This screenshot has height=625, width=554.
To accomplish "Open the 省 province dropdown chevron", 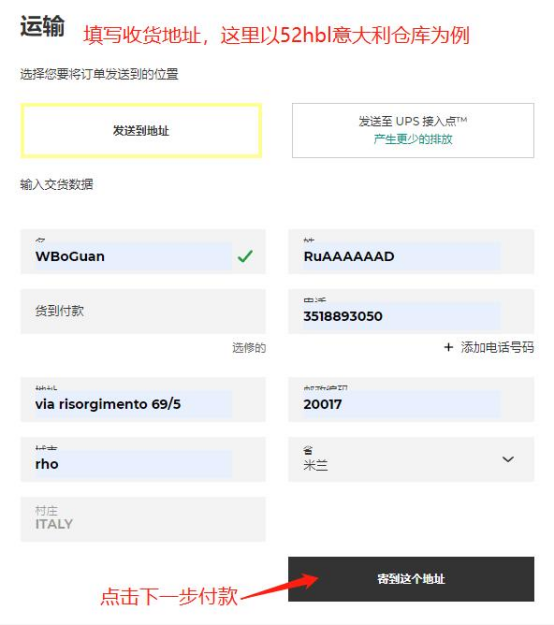I will (508, 459).
